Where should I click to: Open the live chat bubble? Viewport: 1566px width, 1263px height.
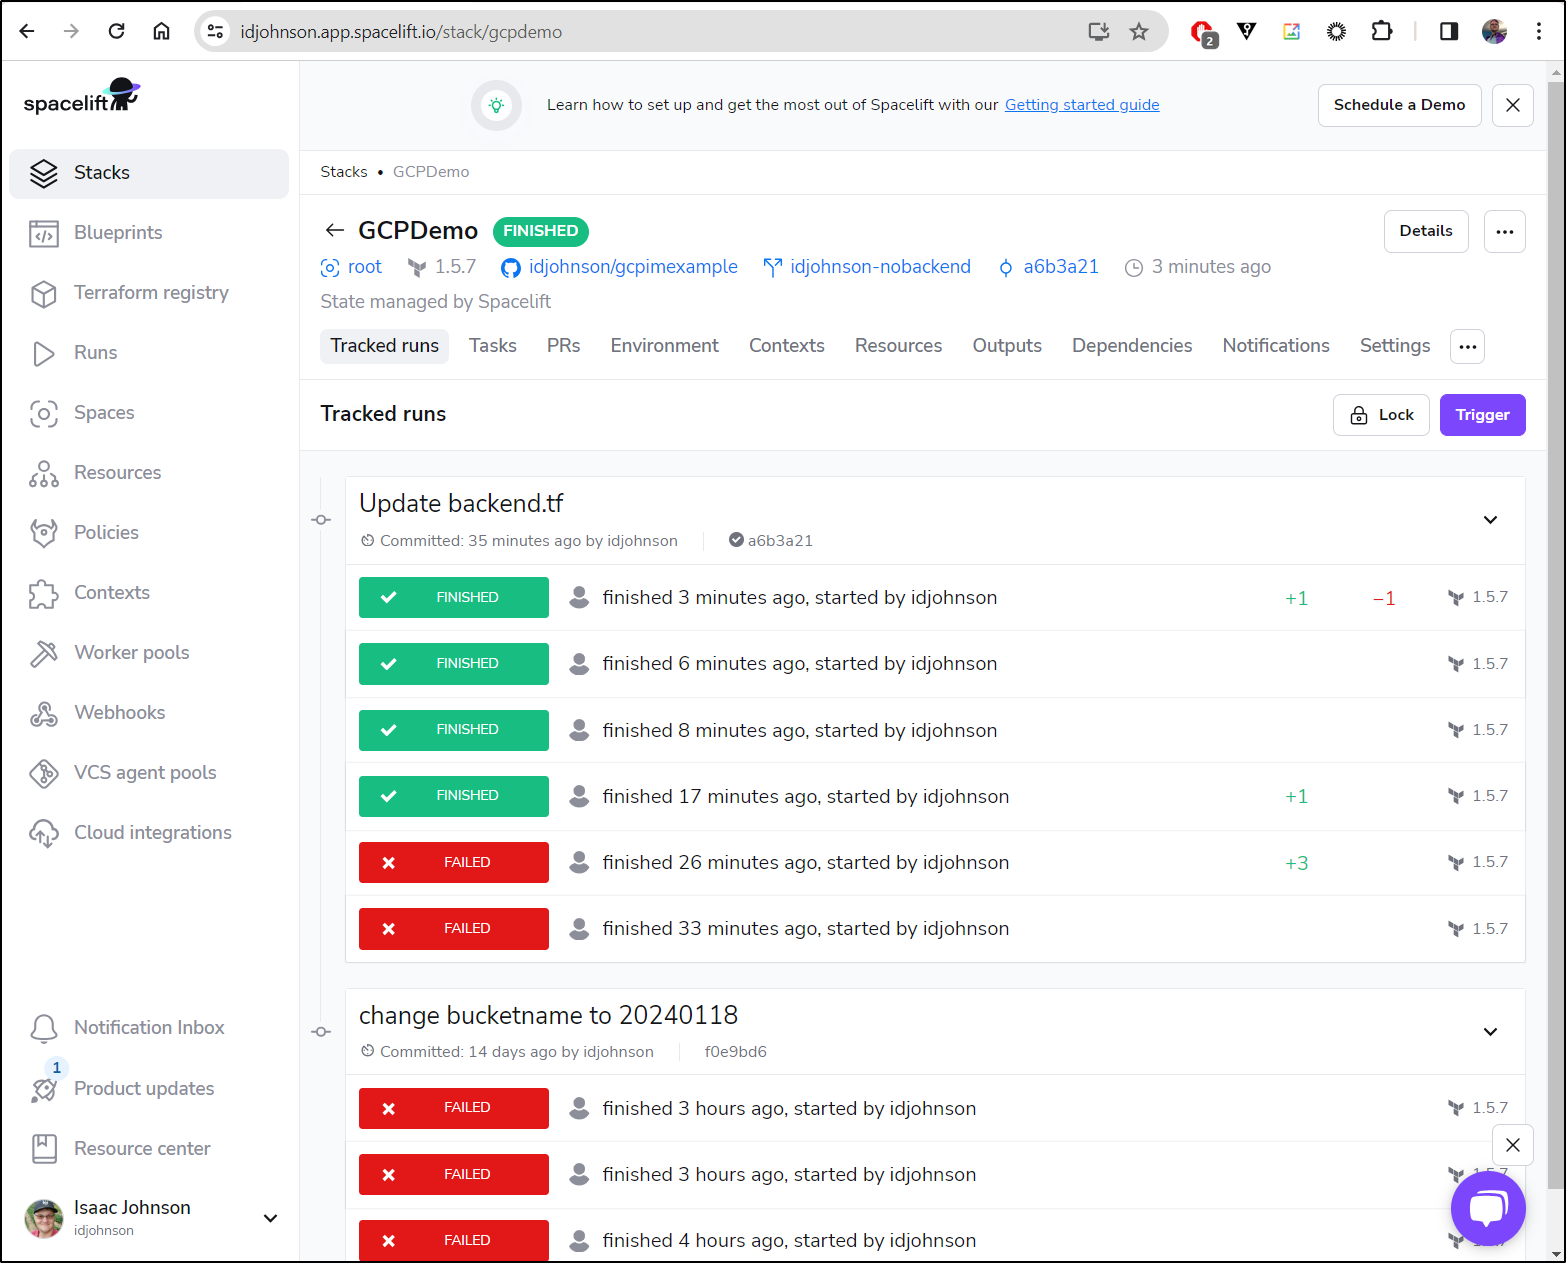pyautogui.click(x=1488, y=1208)
